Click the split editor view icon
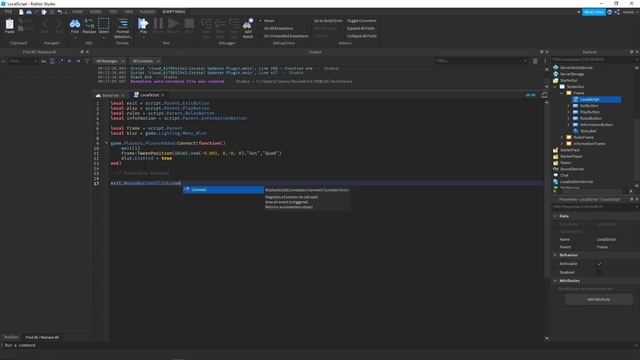 (x=544, y=95)
